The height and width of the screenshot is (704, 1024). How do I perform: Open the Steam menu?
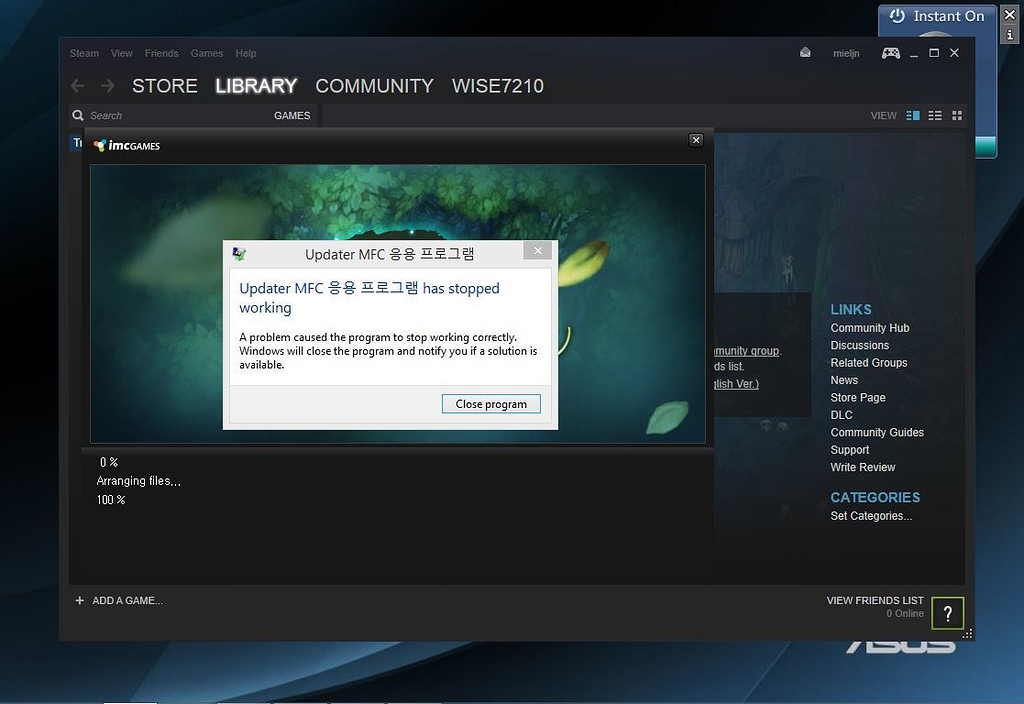pyautogui.click(x=84, y=54)
